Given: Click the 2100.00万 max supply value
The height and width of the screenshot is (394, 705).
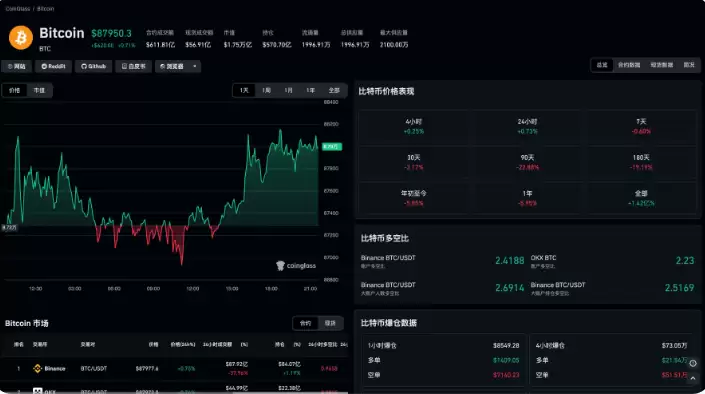Looking at the screenshot, I should (x=394, y=45).
